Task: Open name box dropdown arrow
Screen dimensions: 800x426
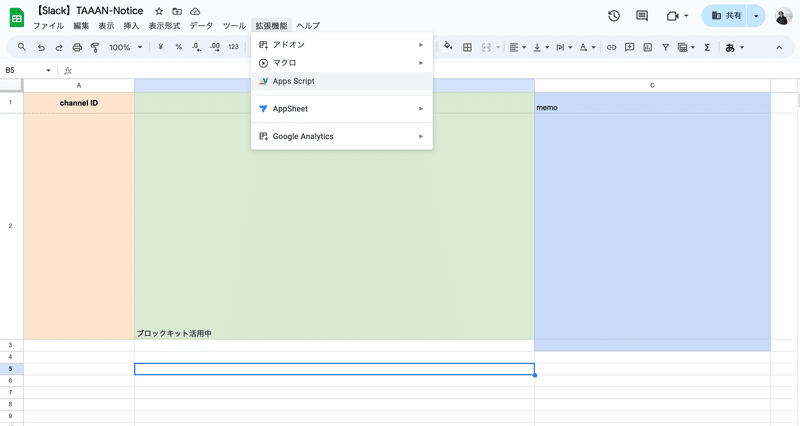Action: pos(48,70)
